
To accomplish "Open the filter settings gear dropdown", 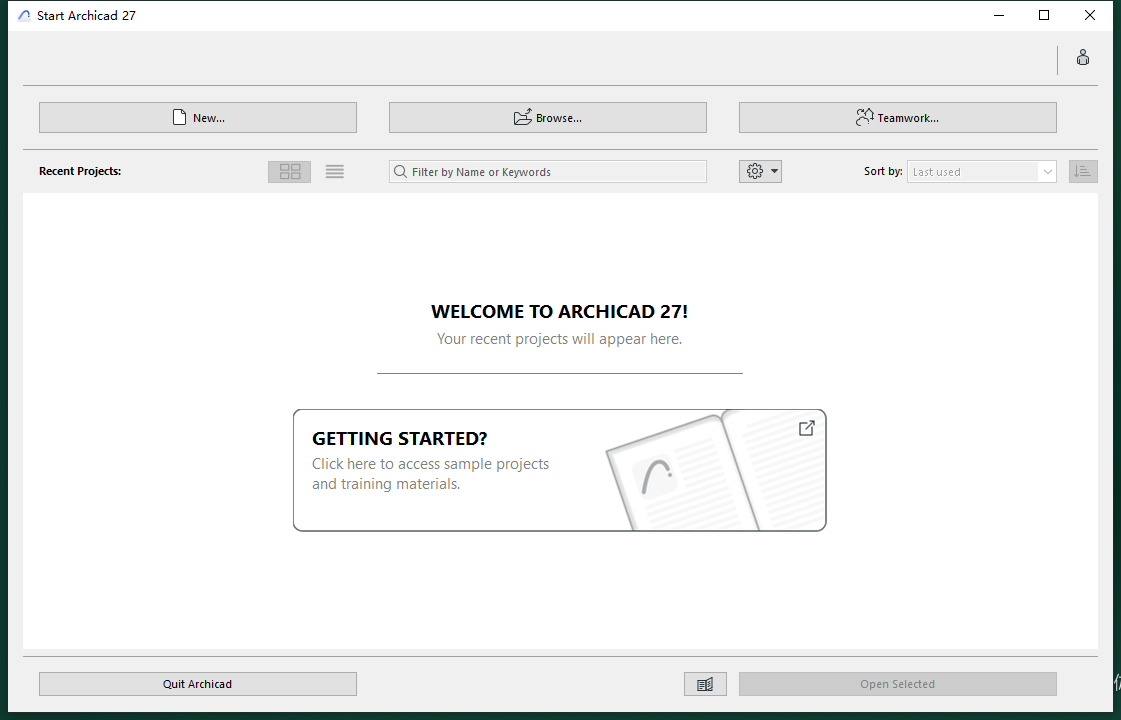I will 754,171.
